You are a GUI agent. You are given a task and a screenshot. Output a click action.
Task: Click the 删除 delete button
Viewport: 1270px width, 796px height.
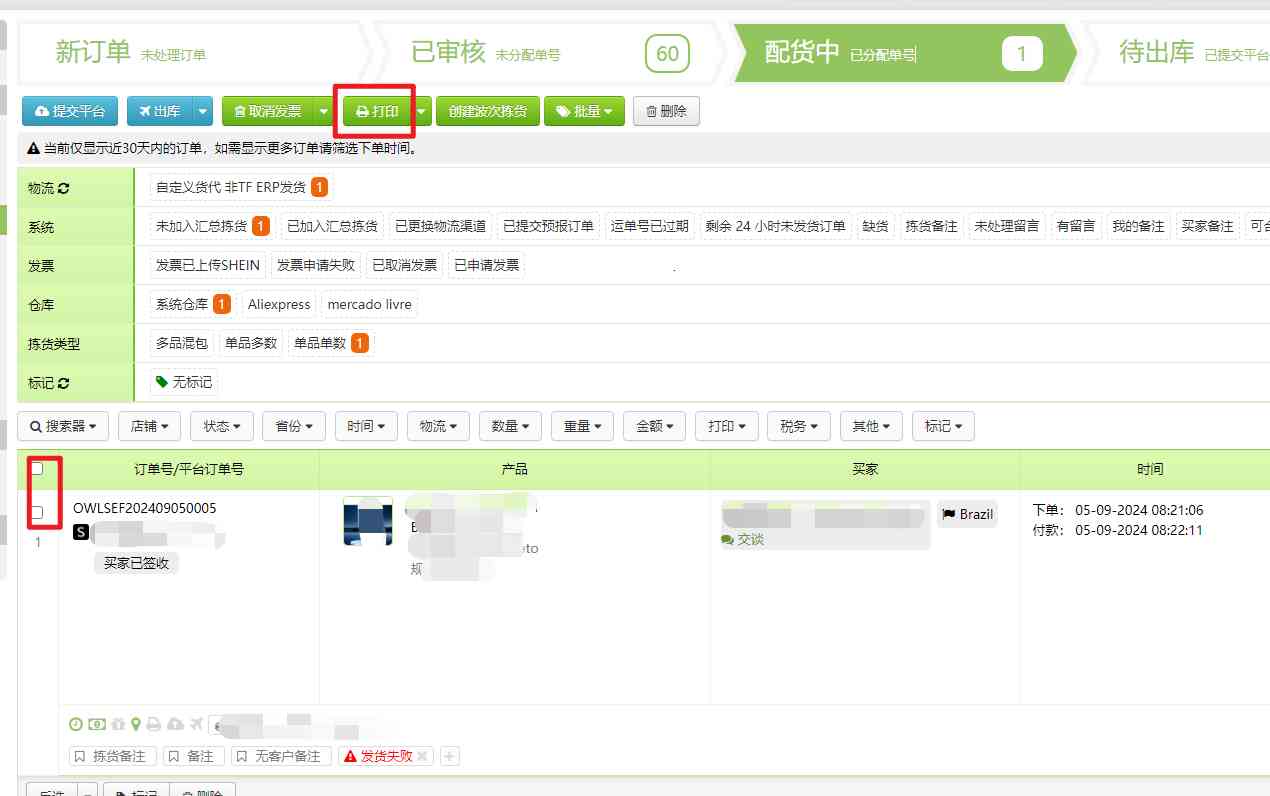click(x=666, y=111)
